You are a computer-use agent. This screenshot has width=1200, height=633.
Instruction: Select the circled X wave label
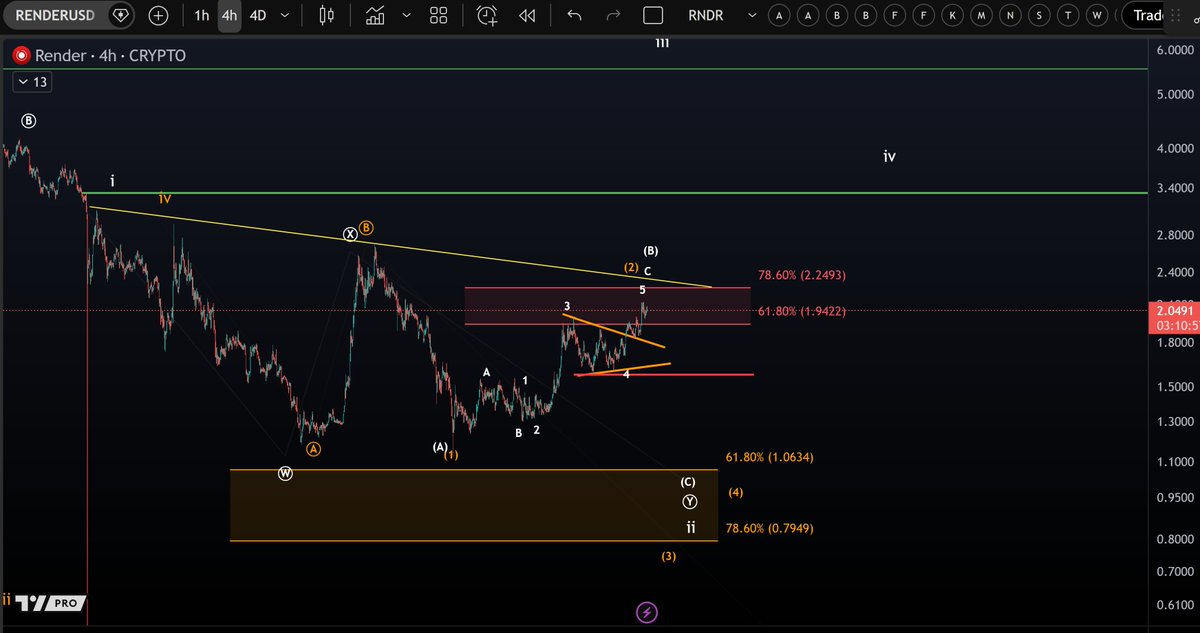350,234
